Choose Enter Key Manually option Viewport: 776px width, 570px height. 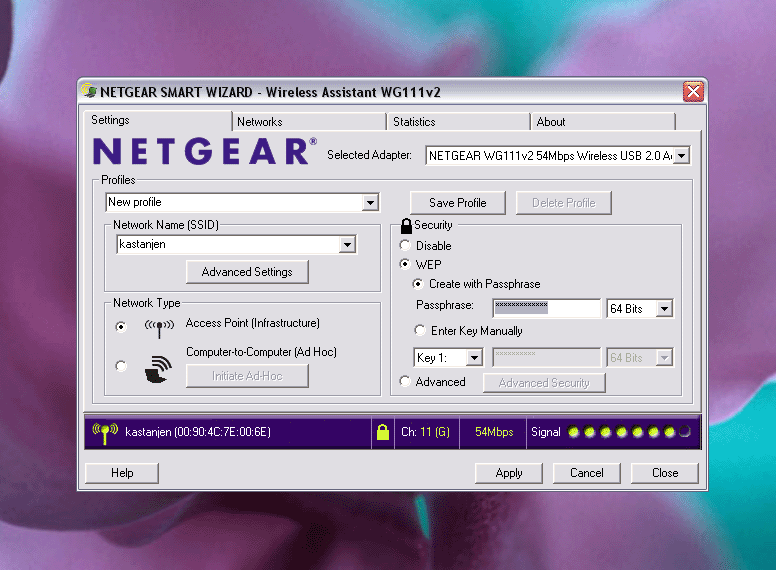click(x=420, y=330)
